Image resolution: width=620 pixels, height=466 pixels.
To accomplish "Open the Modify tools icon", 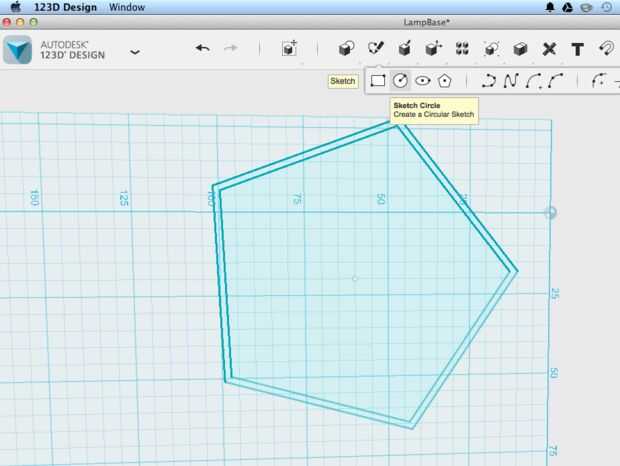I will click(x=433, y=49).
